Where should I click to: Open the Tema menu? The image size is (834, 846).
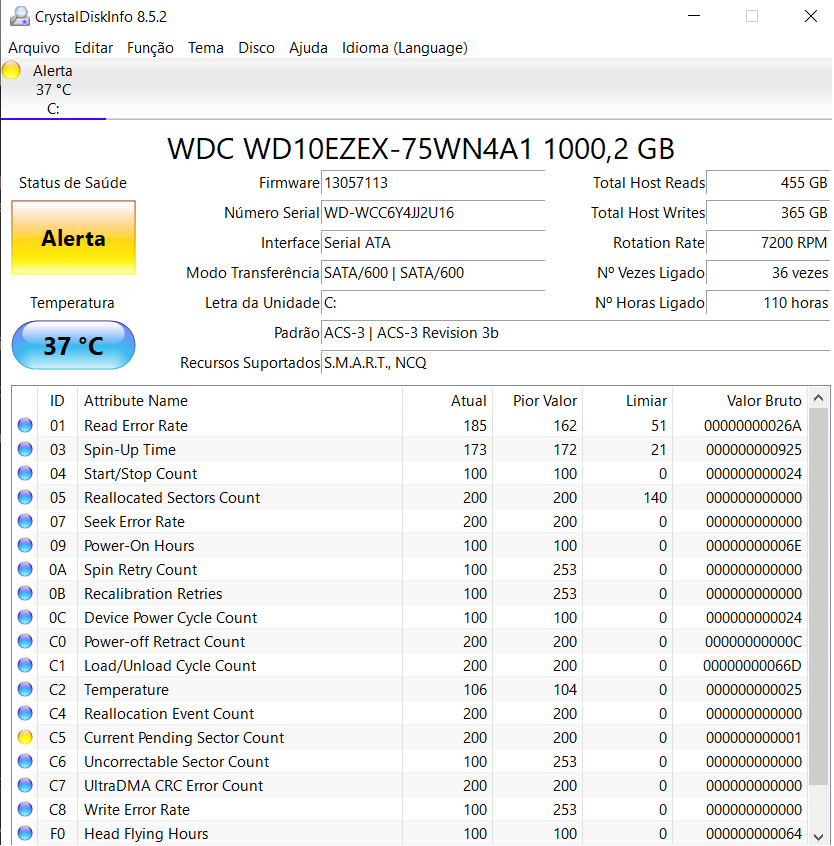206,48
